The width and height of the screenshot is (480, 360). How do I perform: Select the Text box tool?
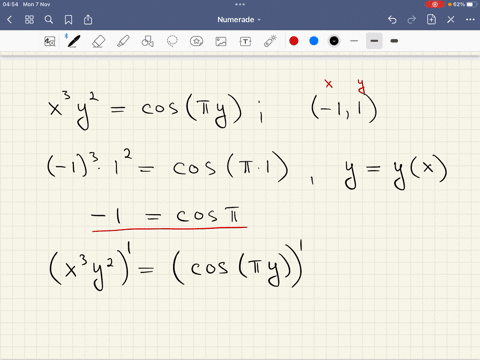[245, 41]
